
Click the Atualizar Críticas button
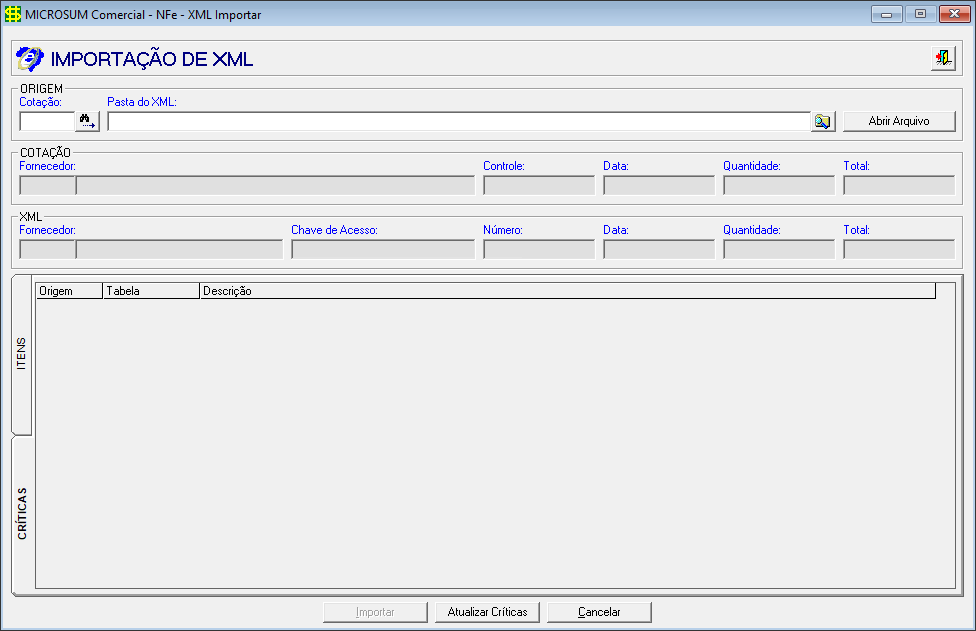point(487,611)
